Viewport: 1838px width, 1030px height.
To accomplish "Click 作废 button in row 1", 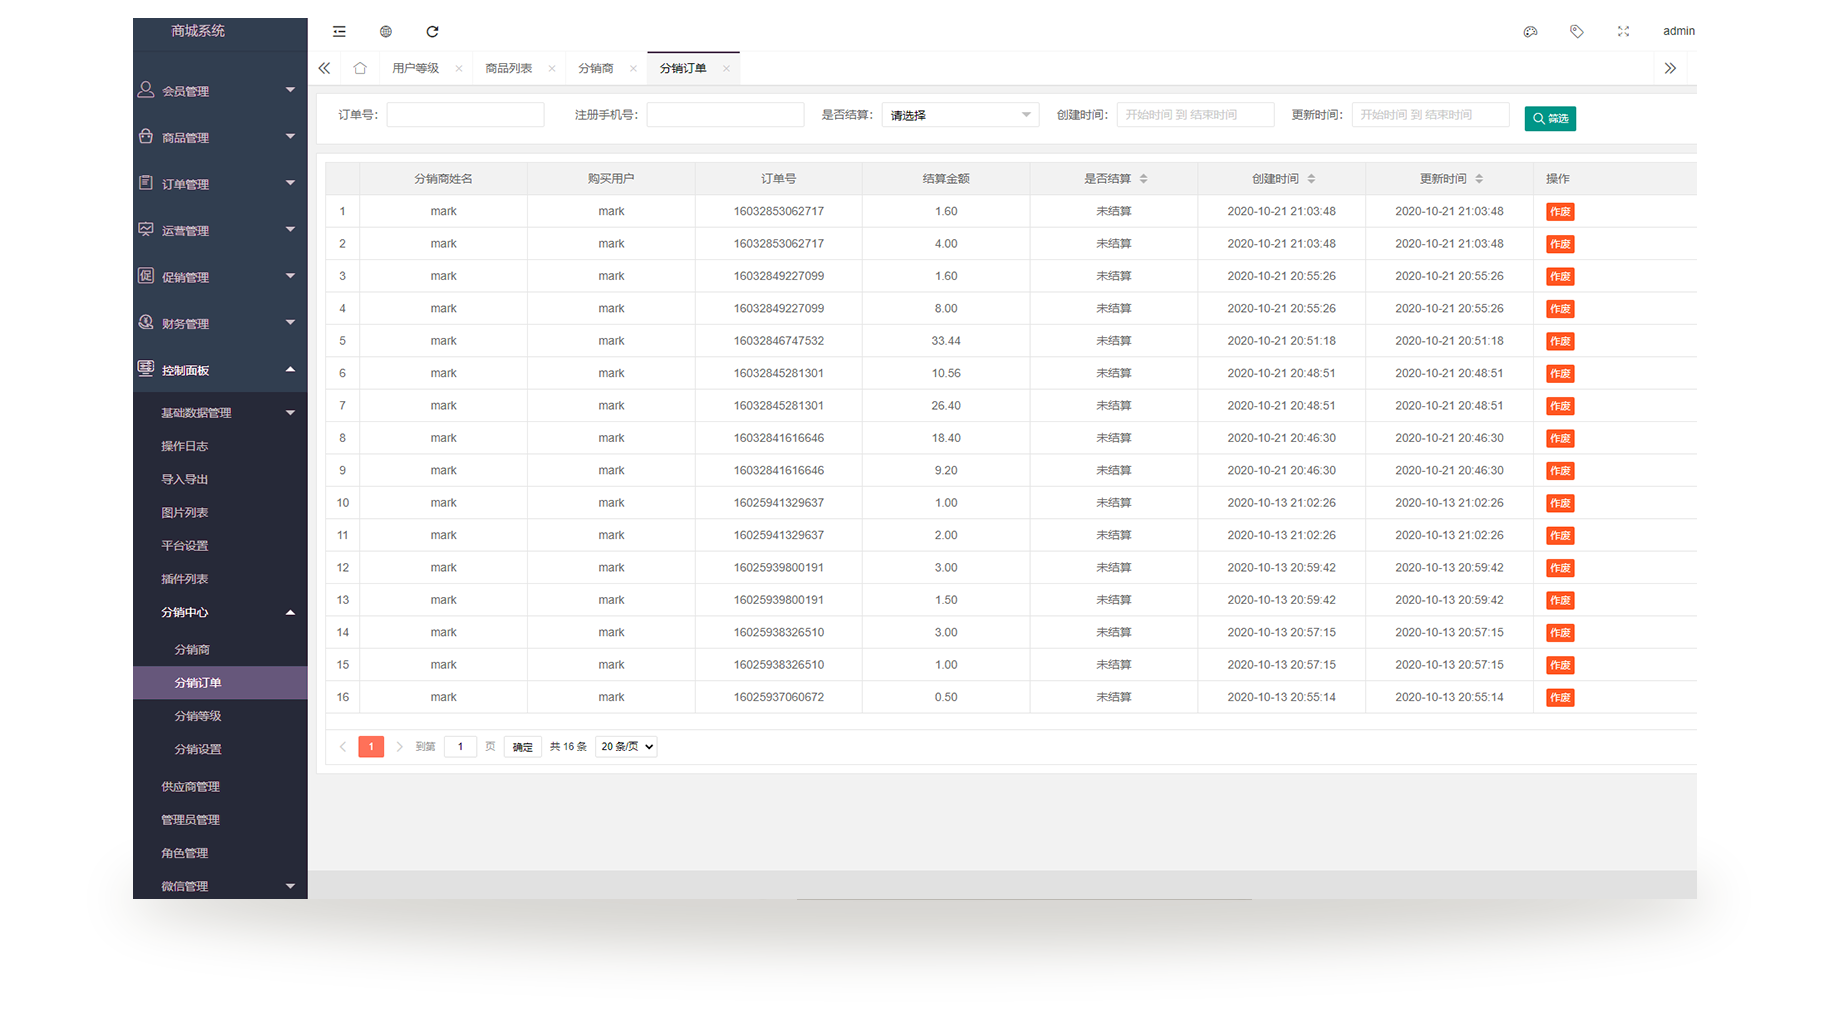I will click(x=1560, y=212).
